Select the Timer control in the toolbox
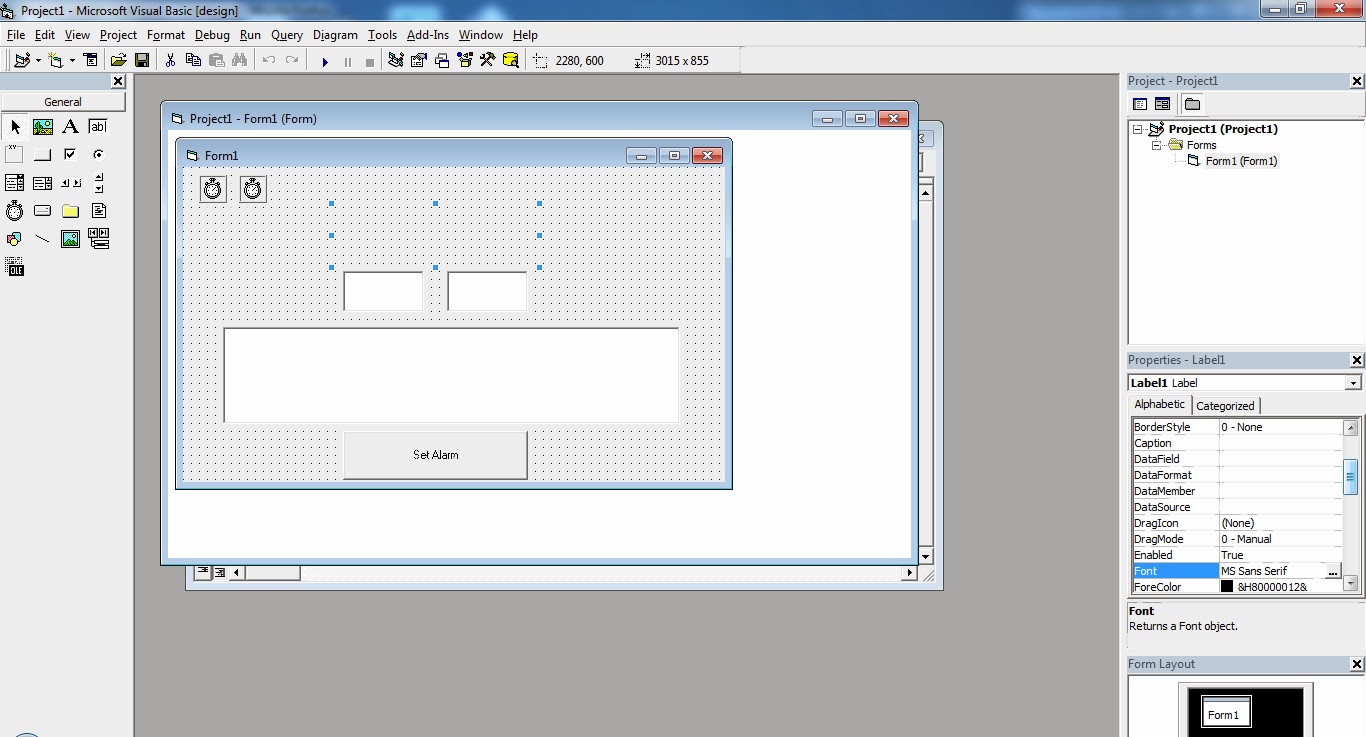1366x737 pixels. (14, 210)
